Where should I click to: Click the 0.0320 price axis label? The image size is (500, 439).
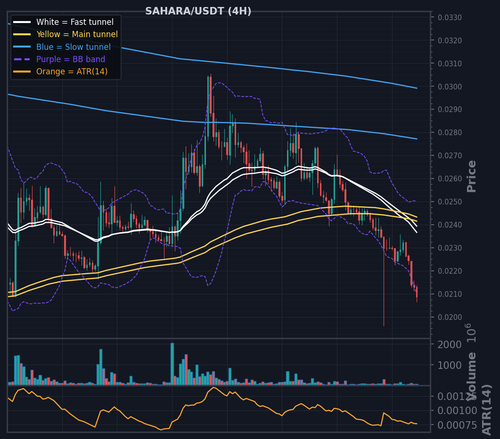(450, 41)
